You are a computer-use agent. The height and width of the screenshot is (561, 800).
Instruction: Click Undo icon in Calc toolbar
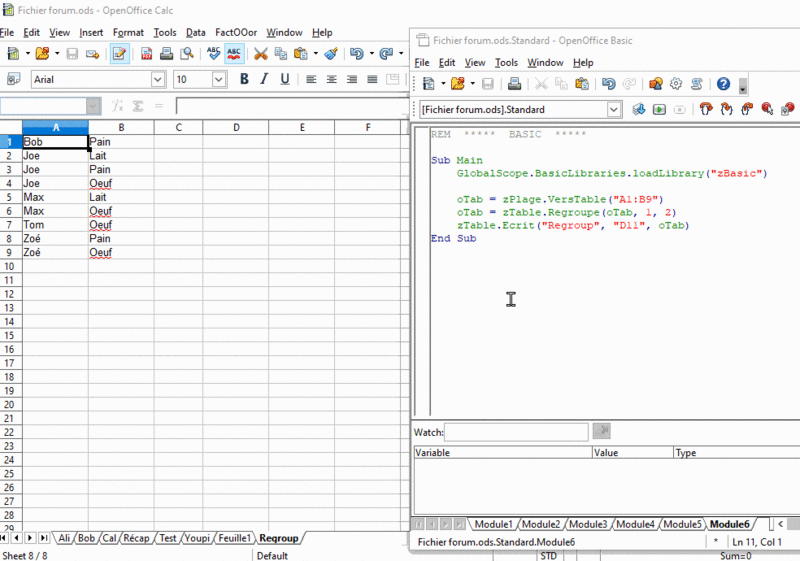click(357, 54)
